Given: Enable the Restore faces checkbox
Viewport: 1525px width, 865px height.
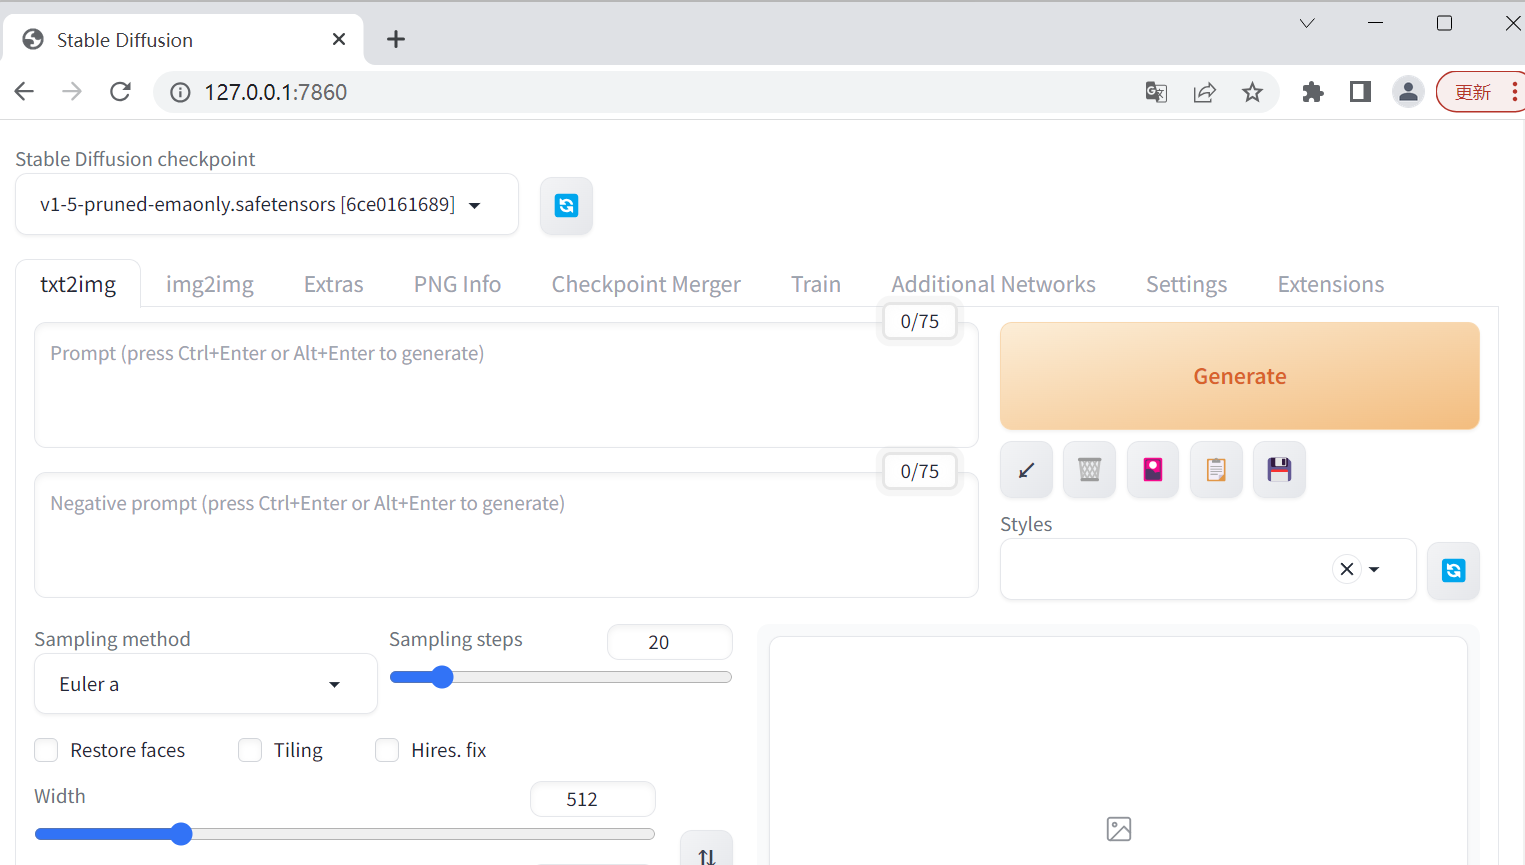Looking at the screenshot, I should 46,750.
